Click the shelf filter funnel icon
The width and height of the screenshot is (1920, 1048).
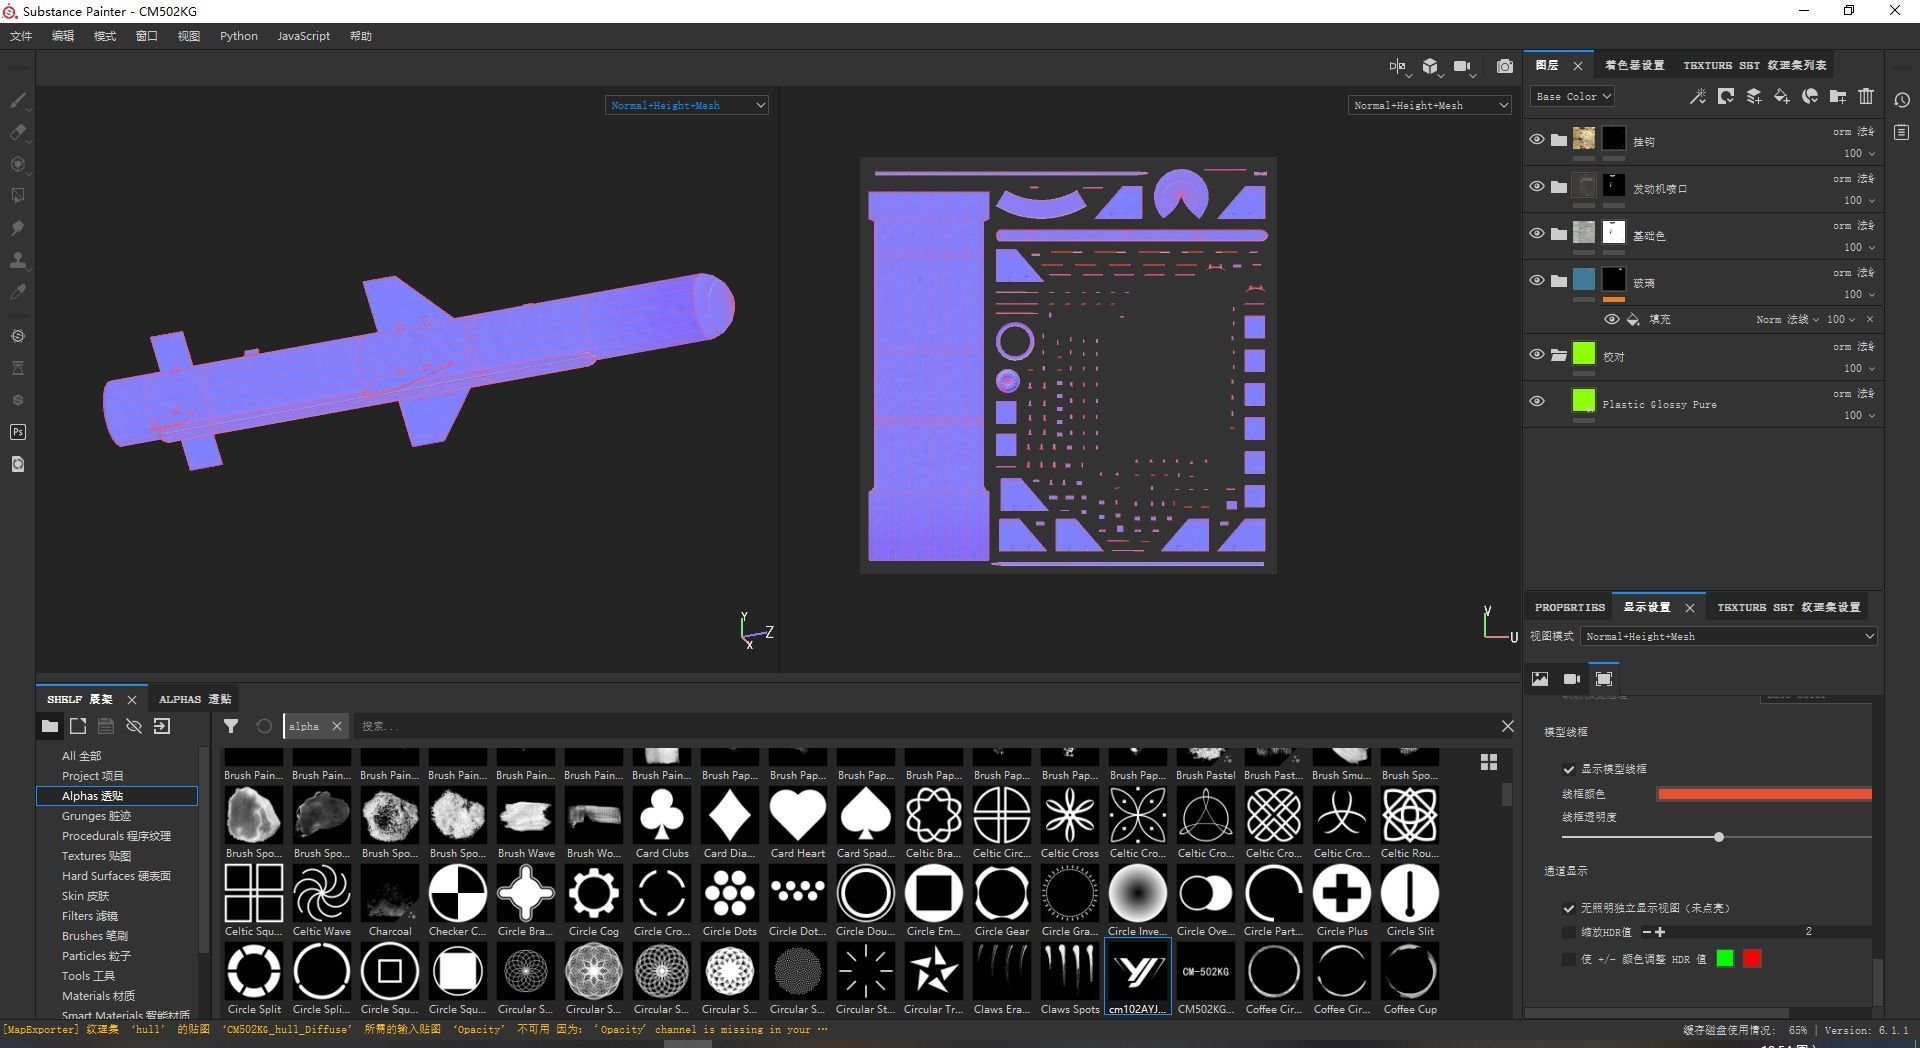pyautogui.click(x=231, y=726)
